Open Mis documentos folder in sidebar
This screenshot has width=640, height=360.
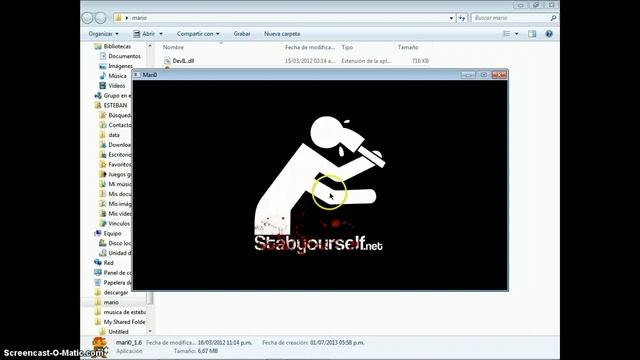[120, 194]
